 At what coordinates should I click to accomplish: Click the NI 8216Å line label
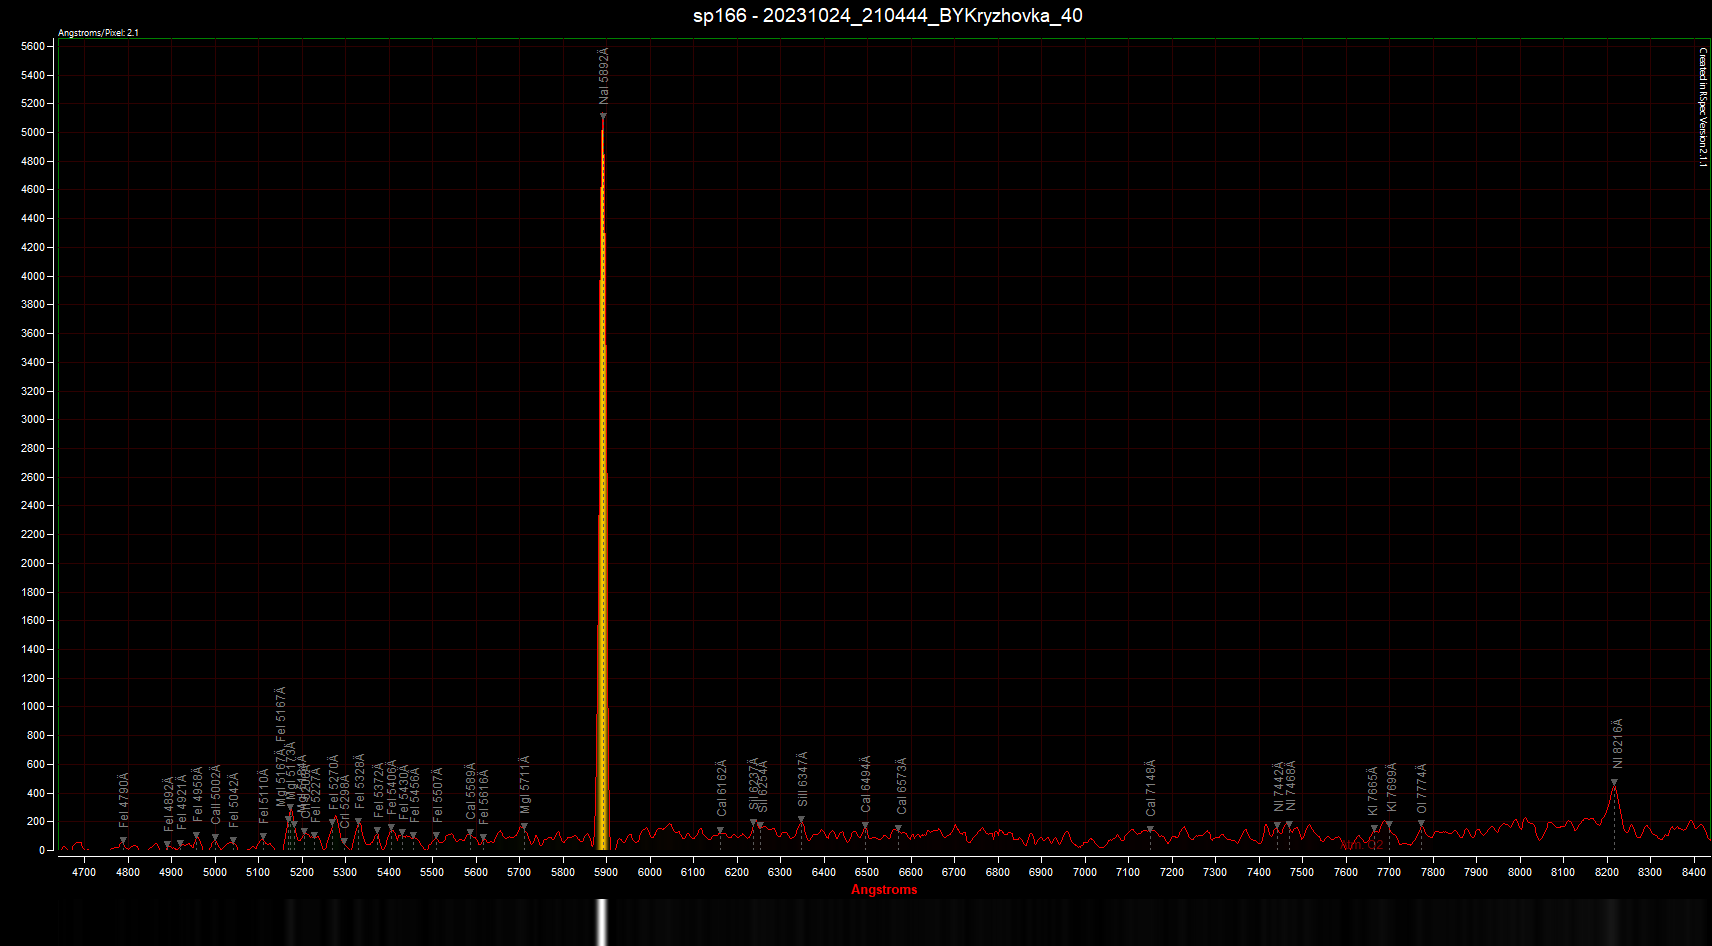coord(1617,743)
